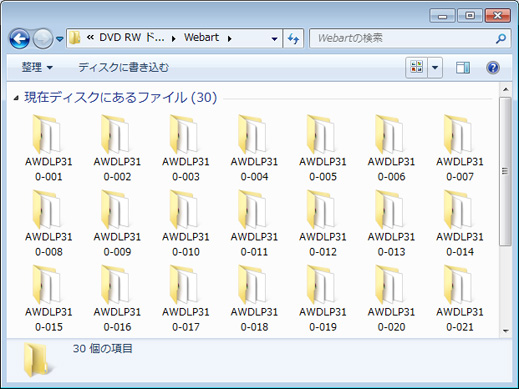Select folder AWDLP310-012

323,223
